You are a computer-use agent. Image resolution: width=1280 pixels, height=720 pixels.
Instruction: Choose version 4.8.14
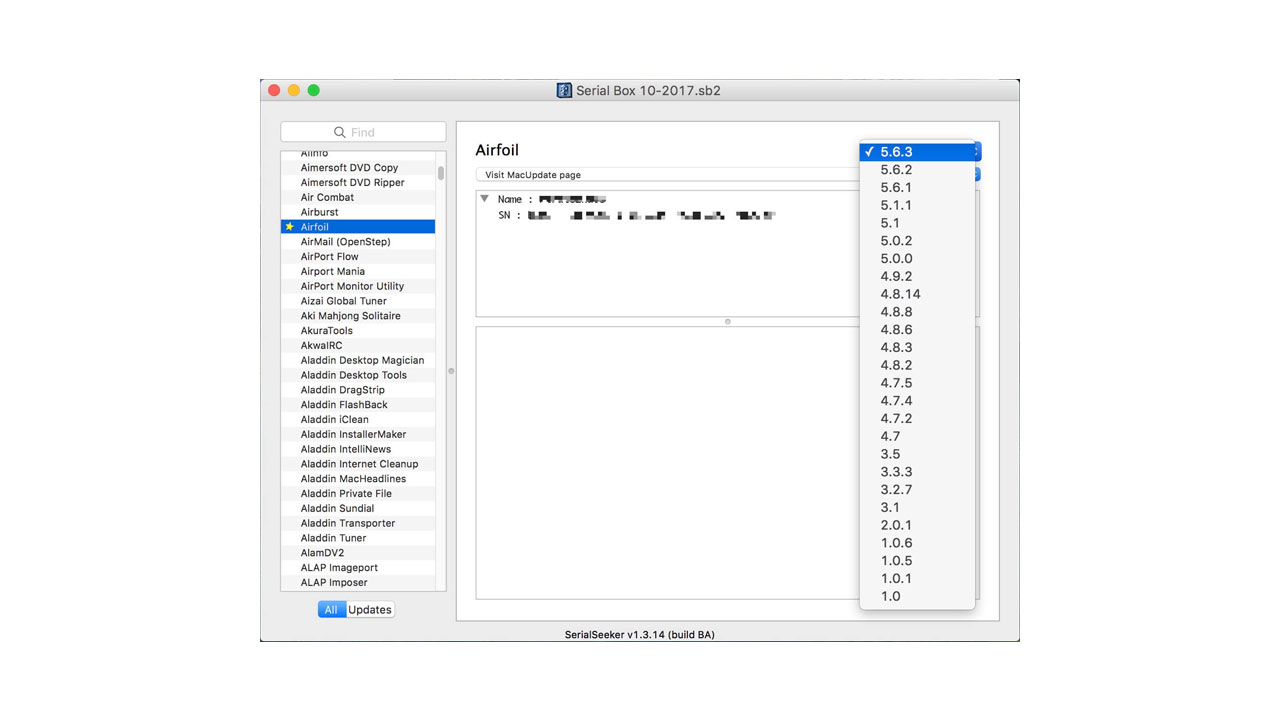917,294
